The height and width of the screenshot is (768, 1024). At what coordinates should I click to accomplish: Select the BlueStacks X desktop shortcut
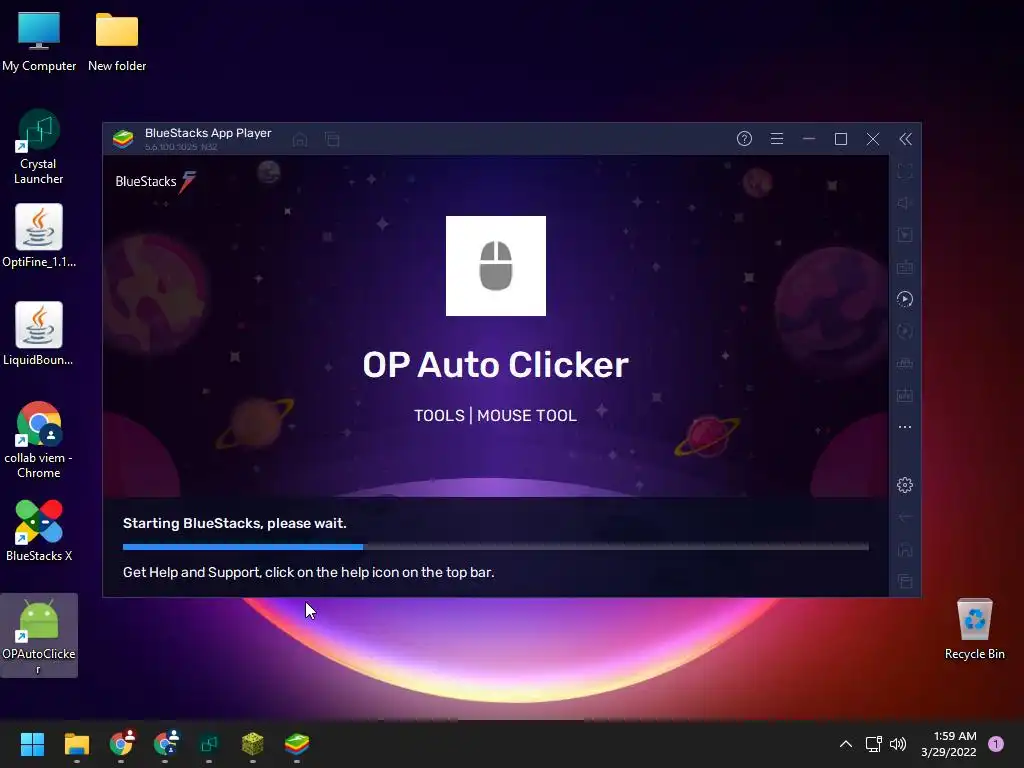39,530
